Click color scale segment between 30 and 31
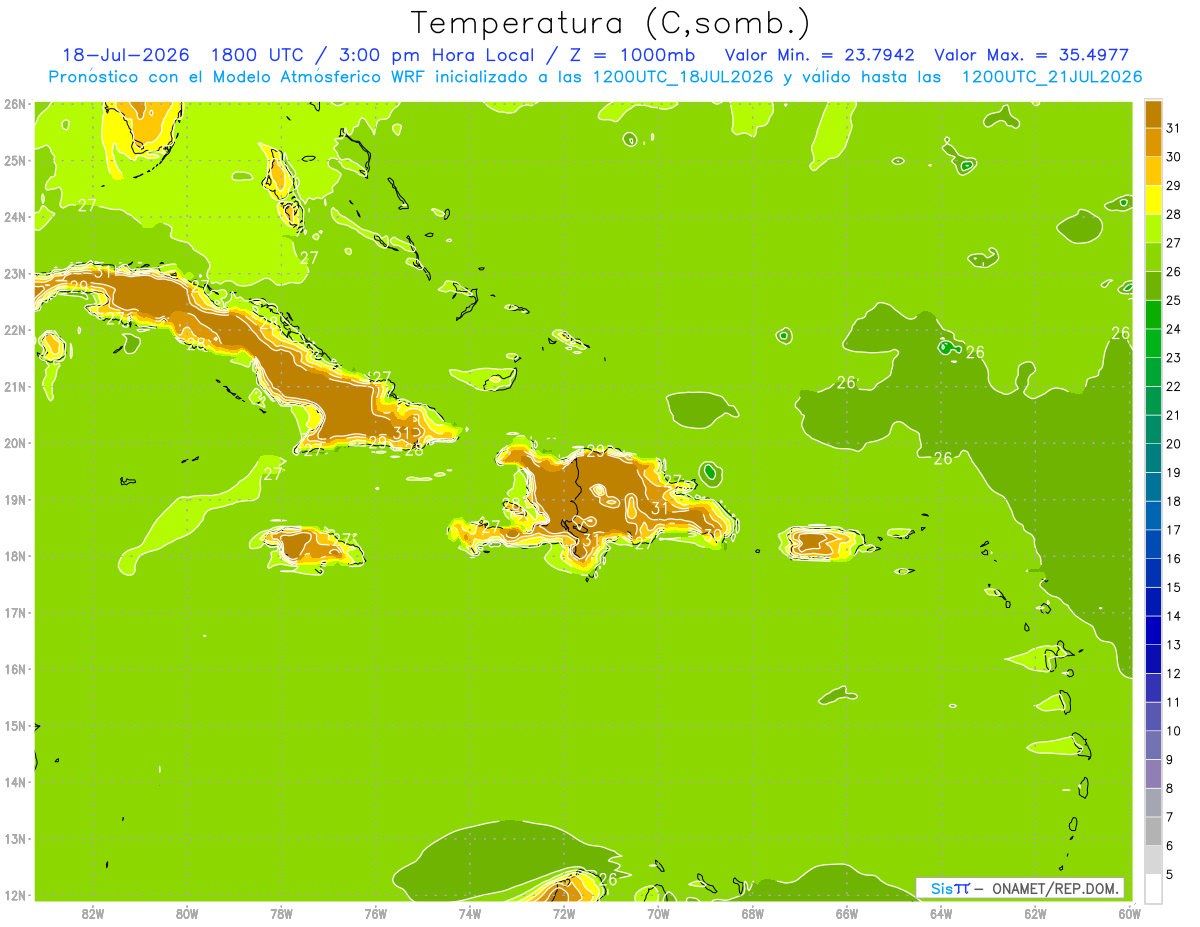 (x=1153, y=142)
